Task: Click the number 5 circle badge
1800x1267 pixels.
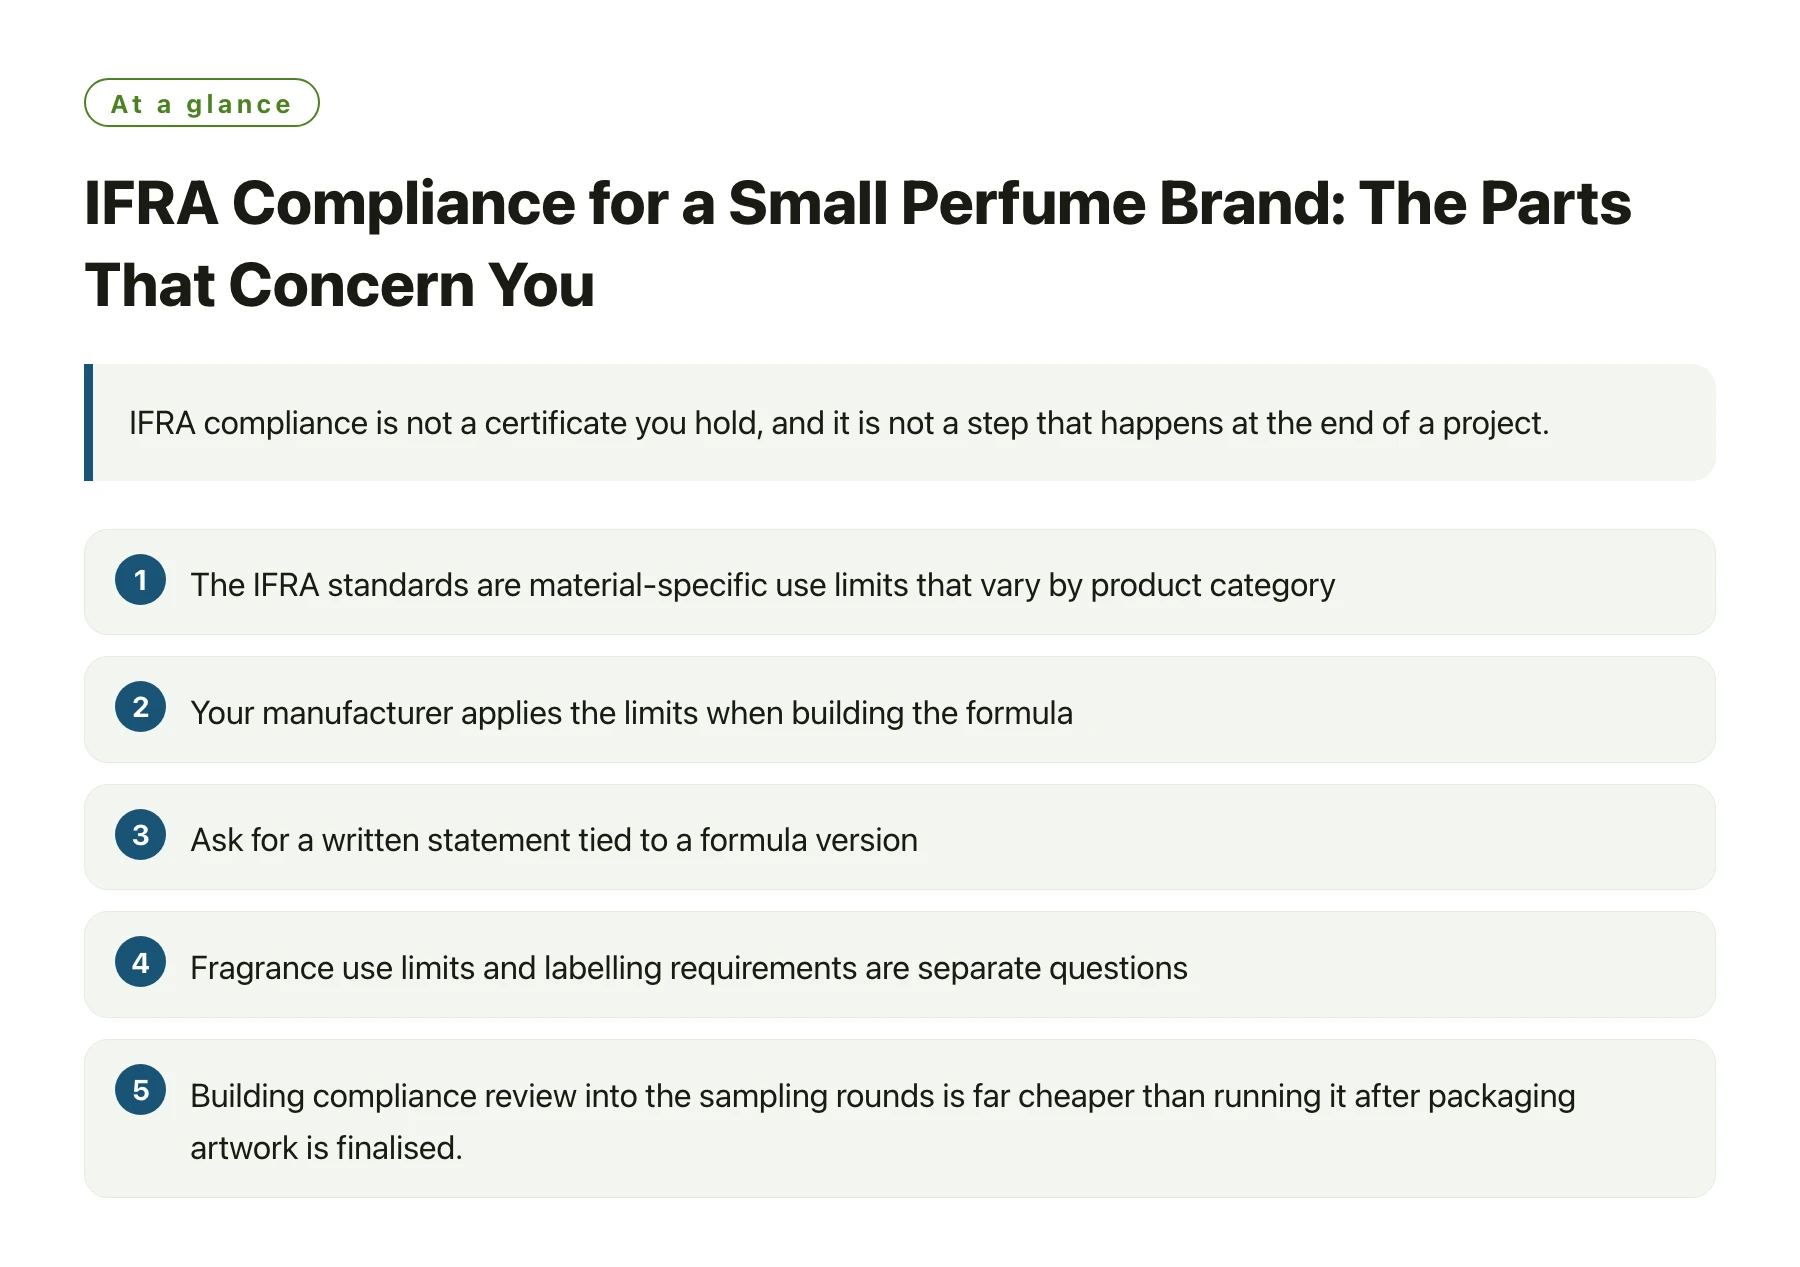Action: (140, 1090)
